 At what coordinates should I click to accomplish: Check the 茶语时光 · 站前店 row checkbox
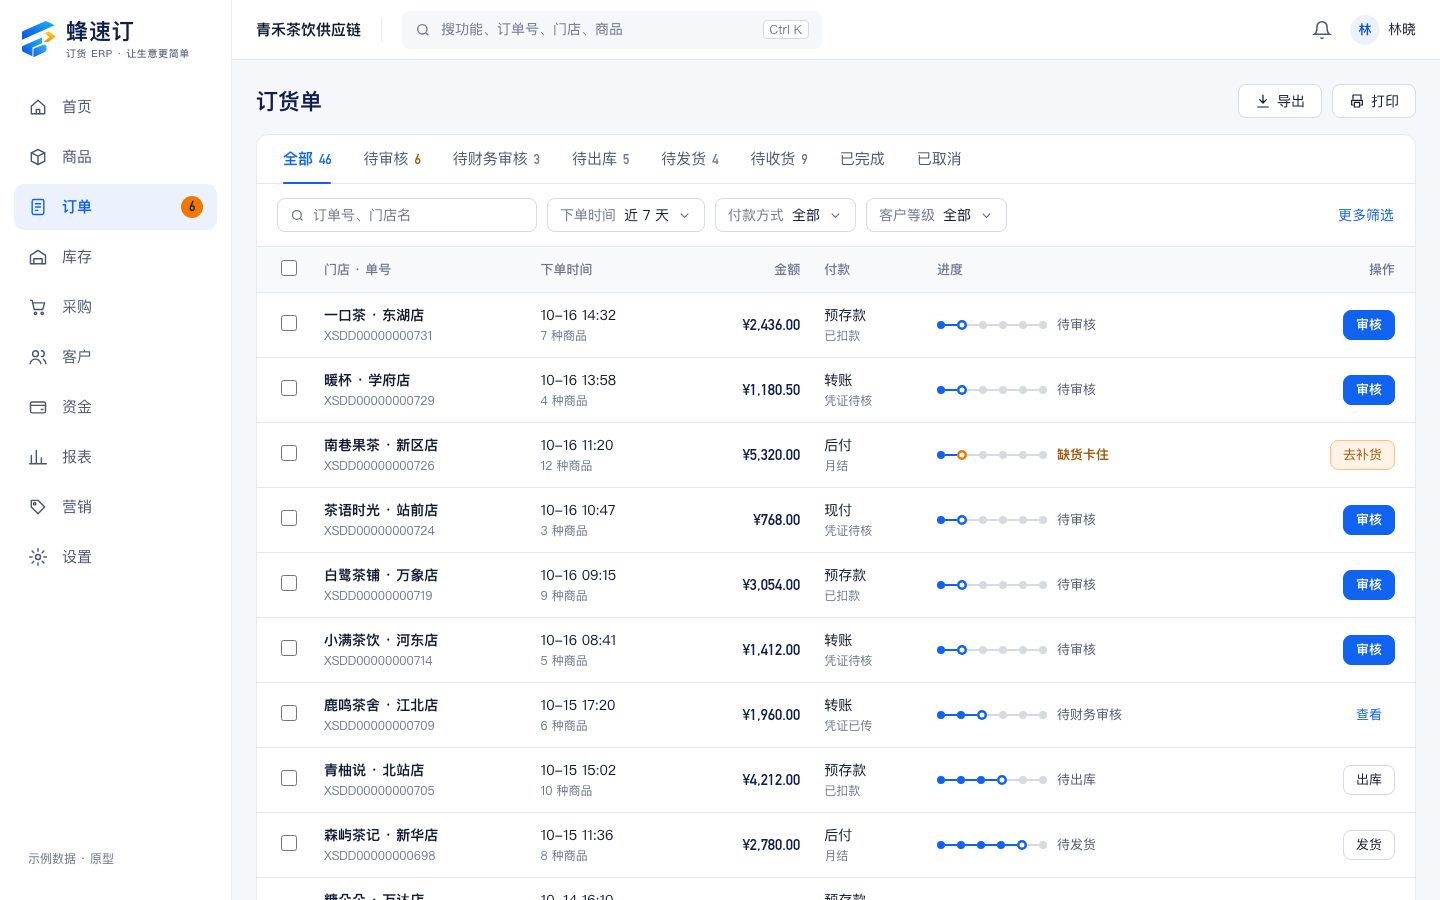coord(289,518)
